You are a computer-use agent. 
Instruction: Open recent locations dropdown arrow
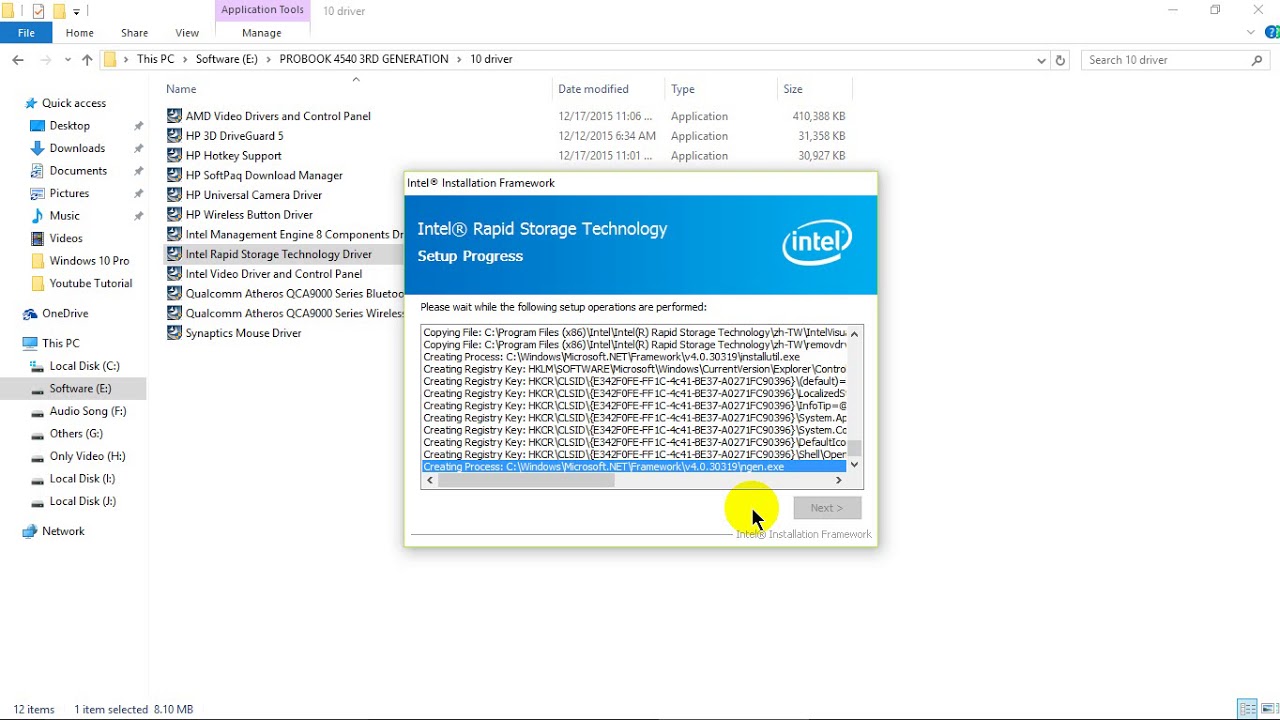point(68,60)
